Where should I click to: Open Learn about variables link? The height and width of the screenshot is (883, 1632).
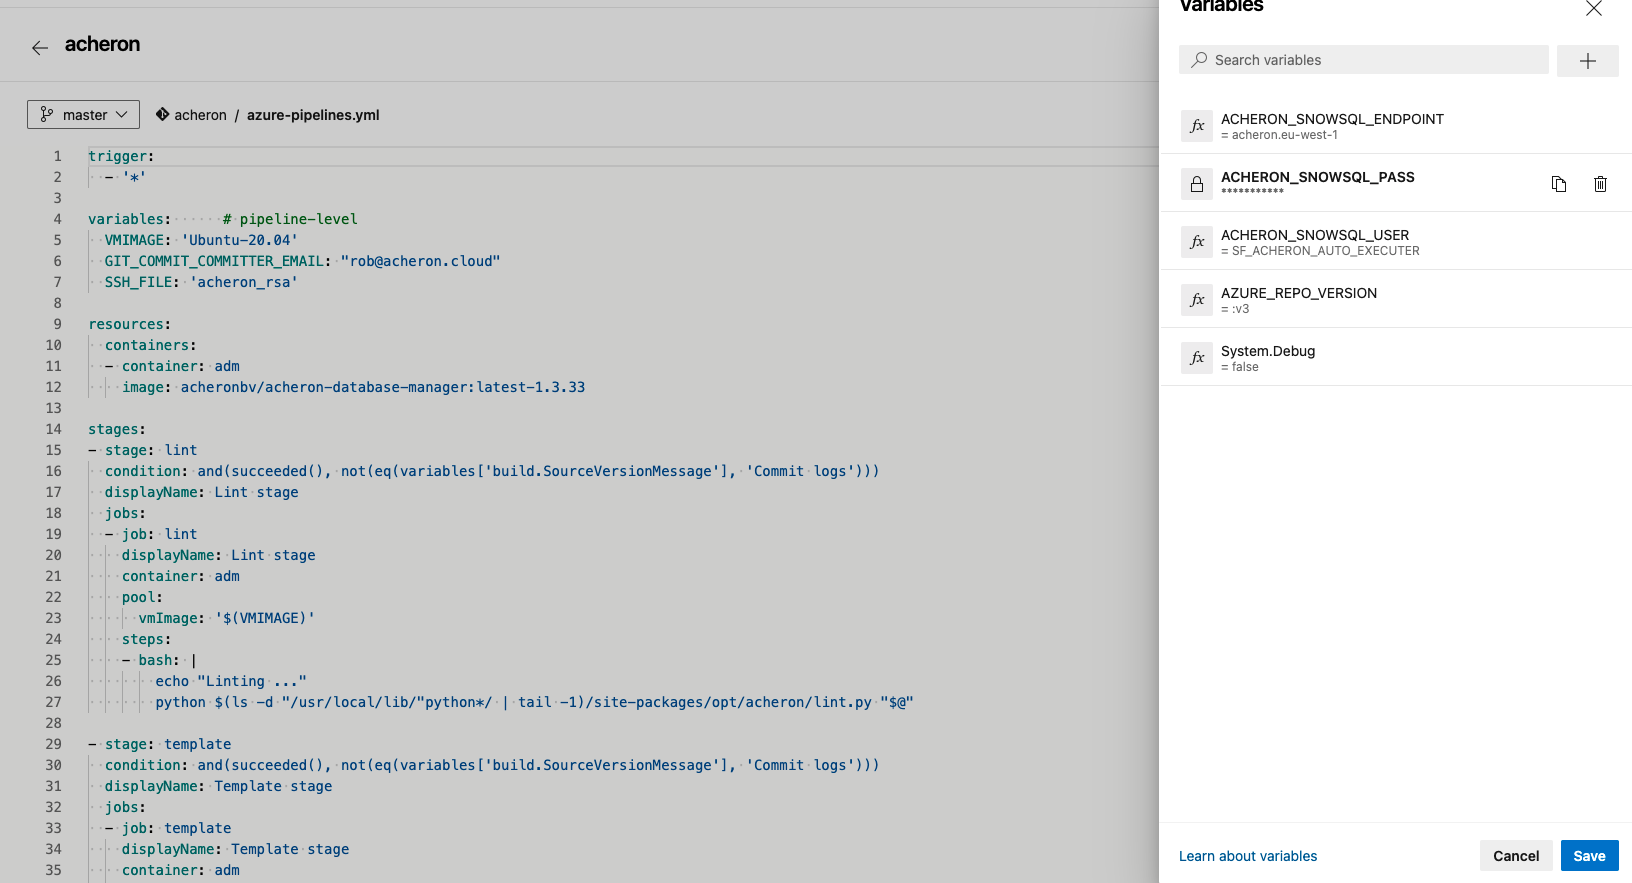click(x=1248, y=856)
